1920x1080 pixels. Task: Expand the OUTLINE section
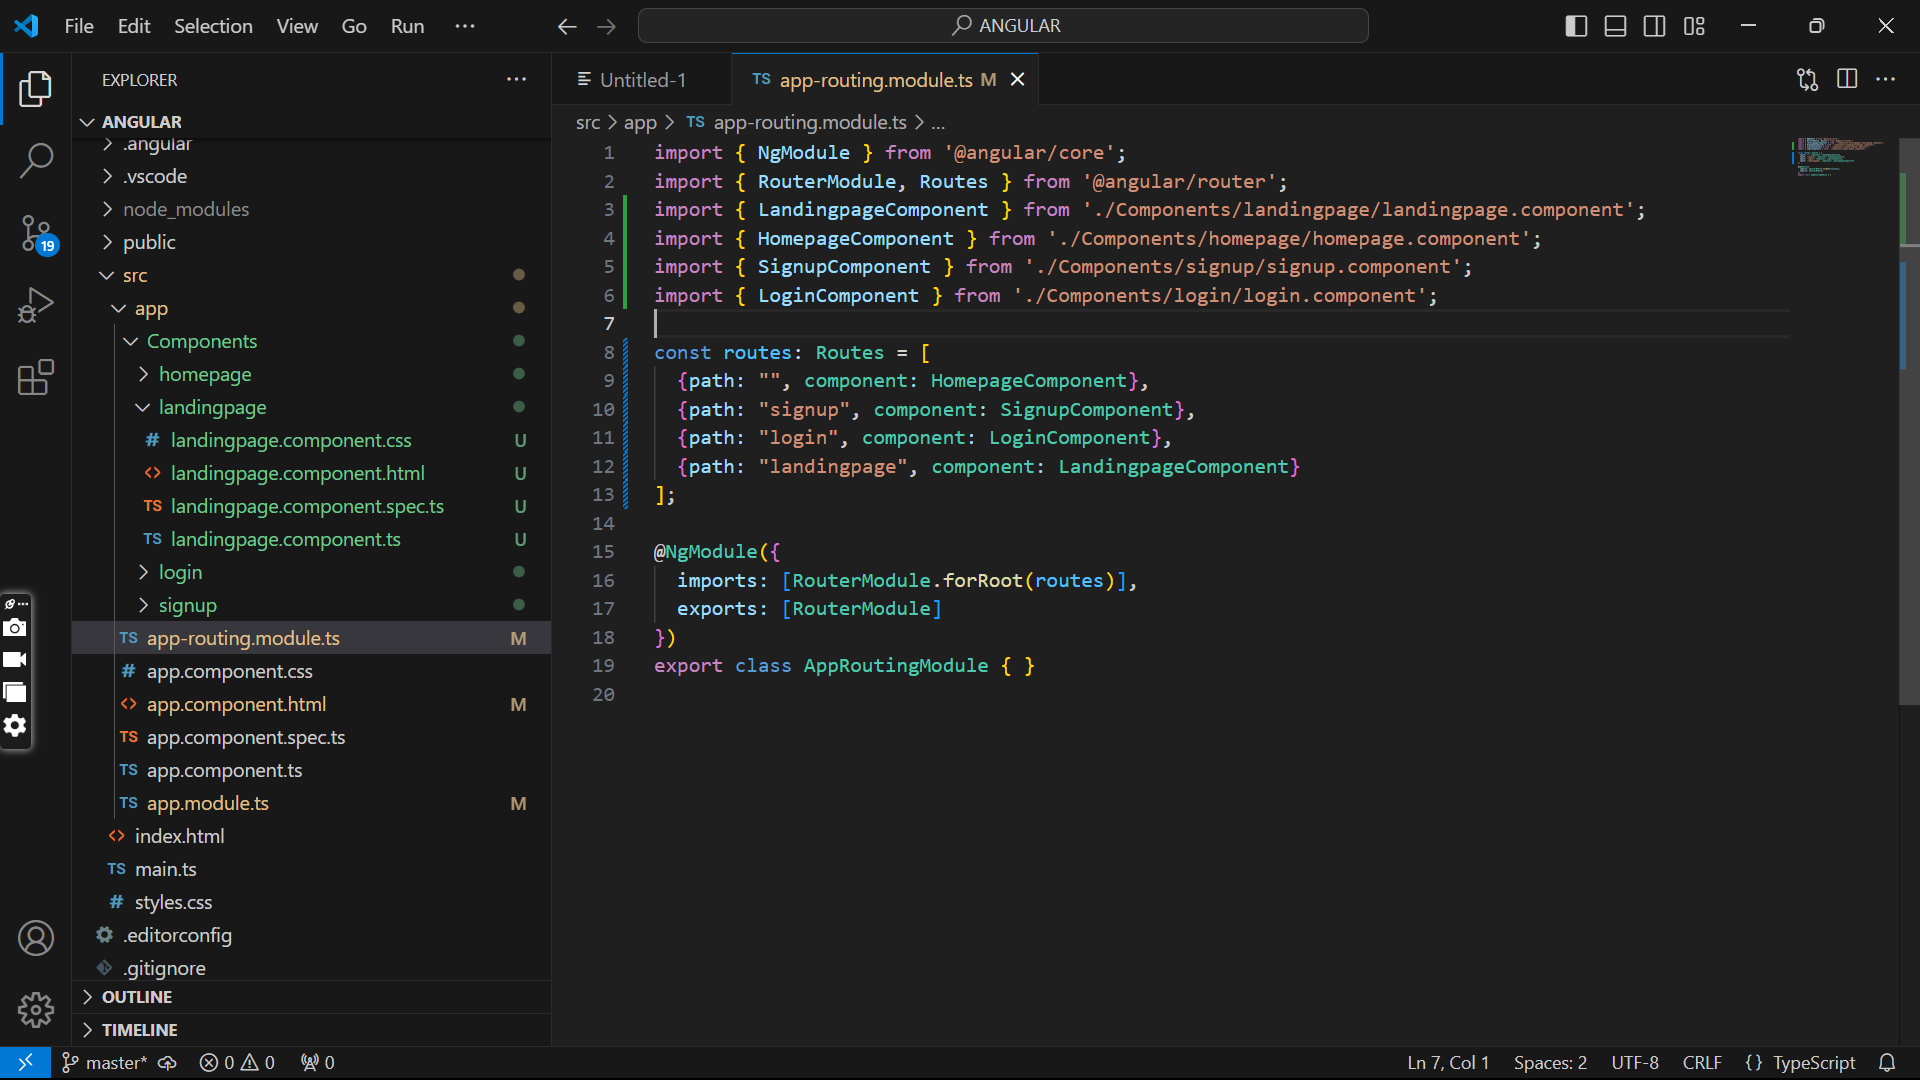137,997
